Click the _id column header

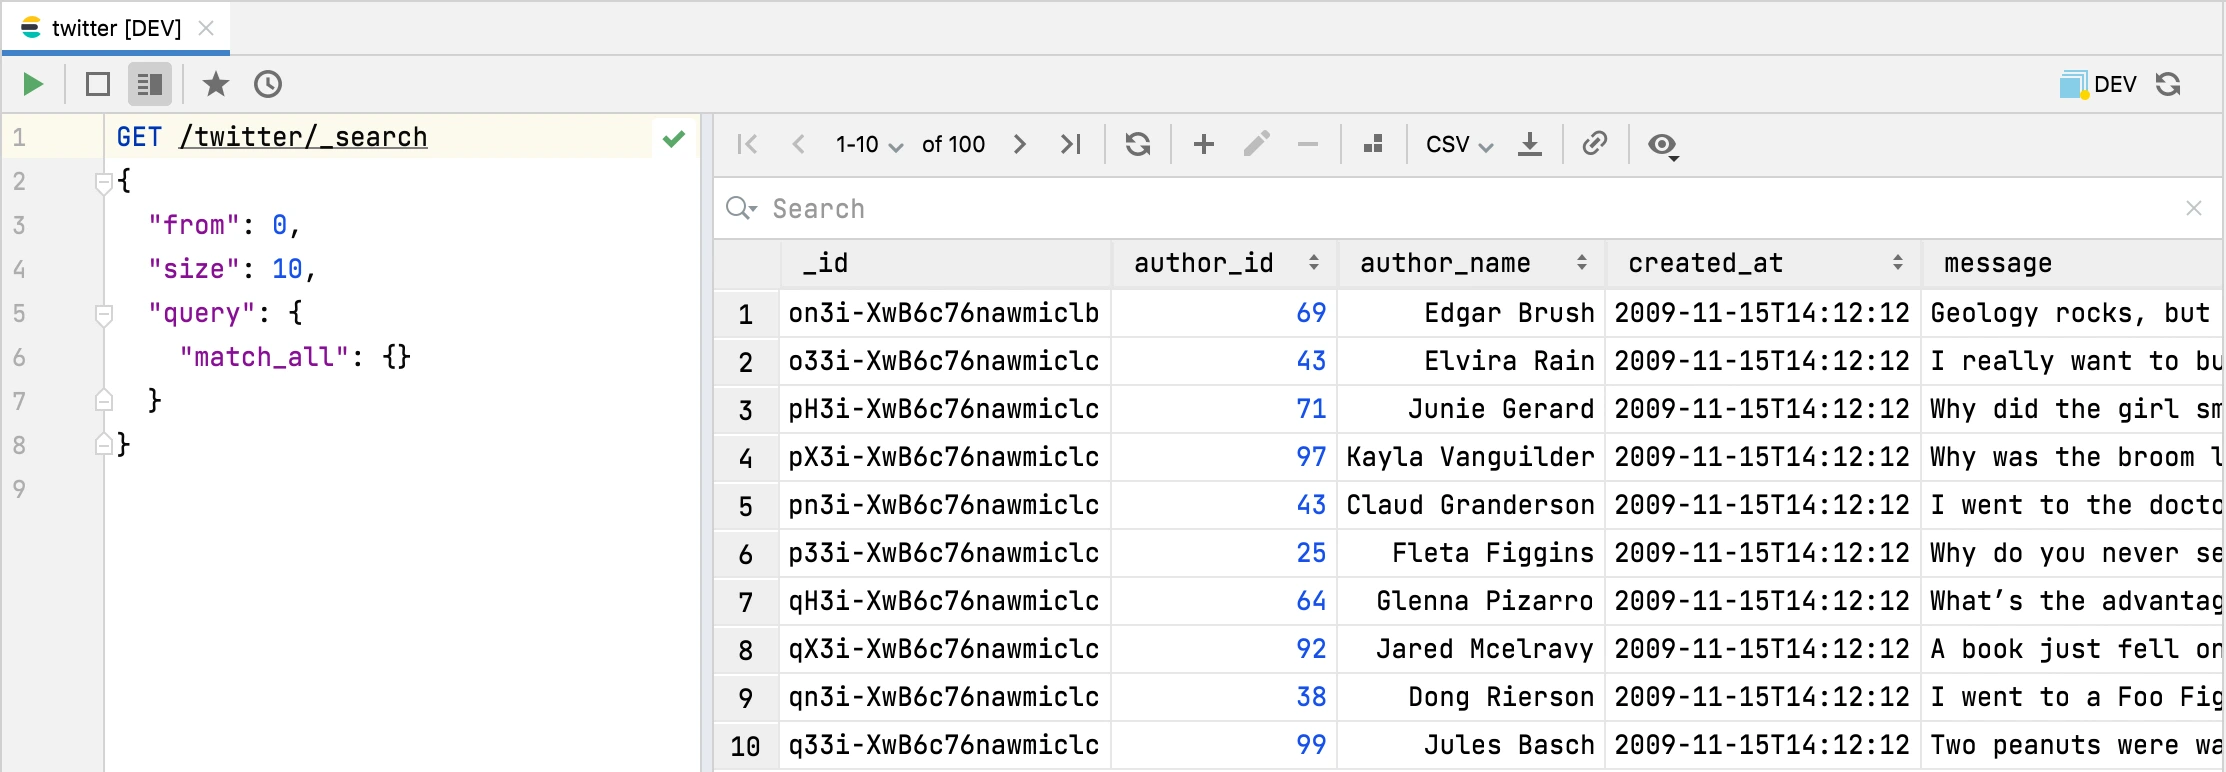[946, 264]
